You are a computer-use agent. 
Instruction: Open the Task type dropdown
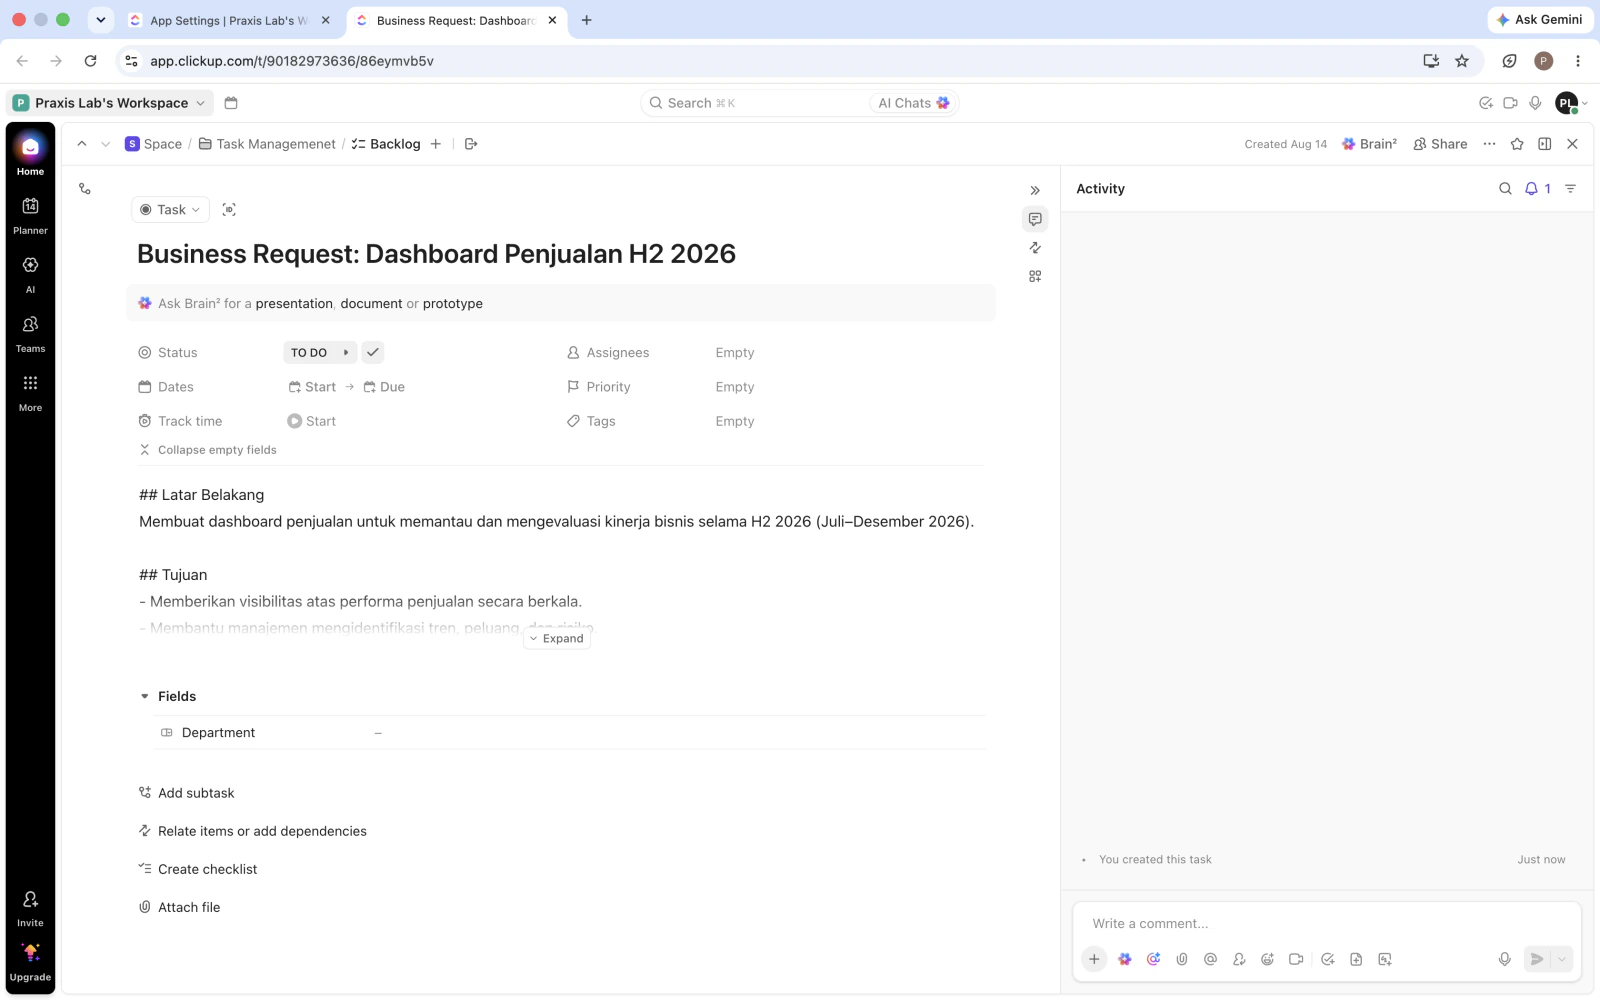(x=170, y=210)
